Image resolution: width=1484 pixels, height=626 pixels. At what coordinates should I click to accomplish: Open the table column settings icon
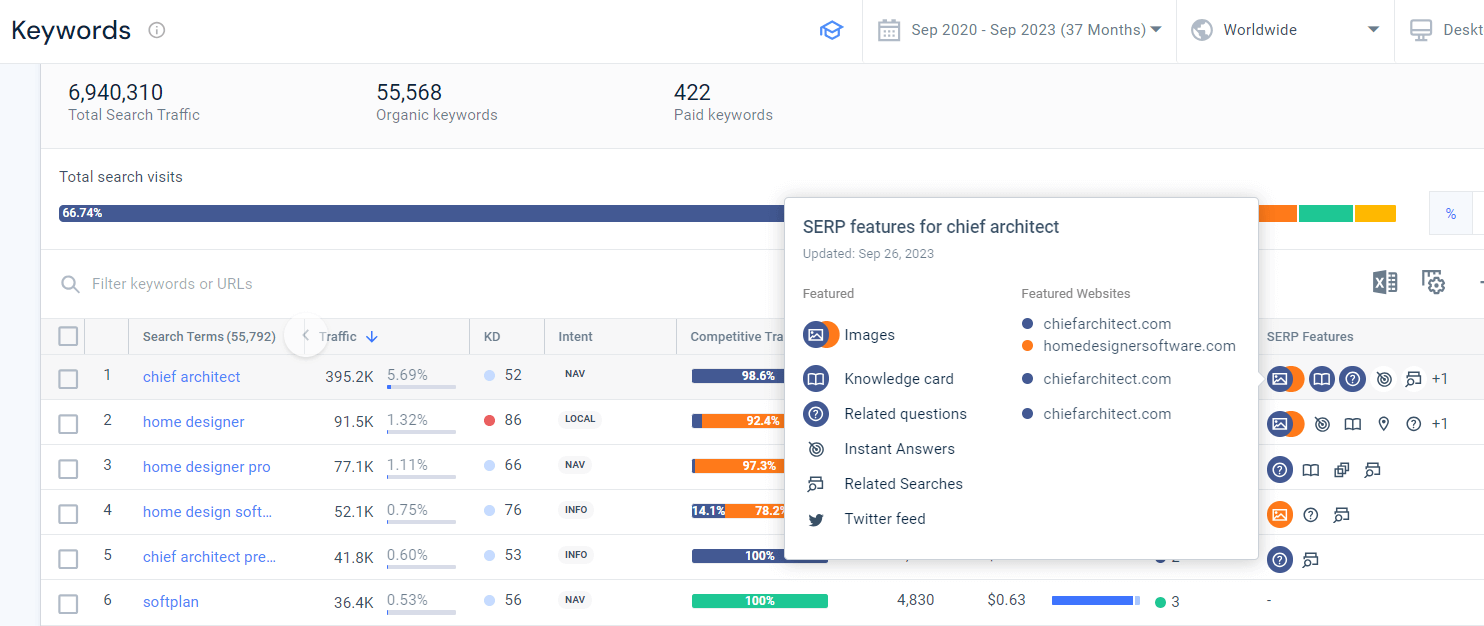coord(1434,283)
